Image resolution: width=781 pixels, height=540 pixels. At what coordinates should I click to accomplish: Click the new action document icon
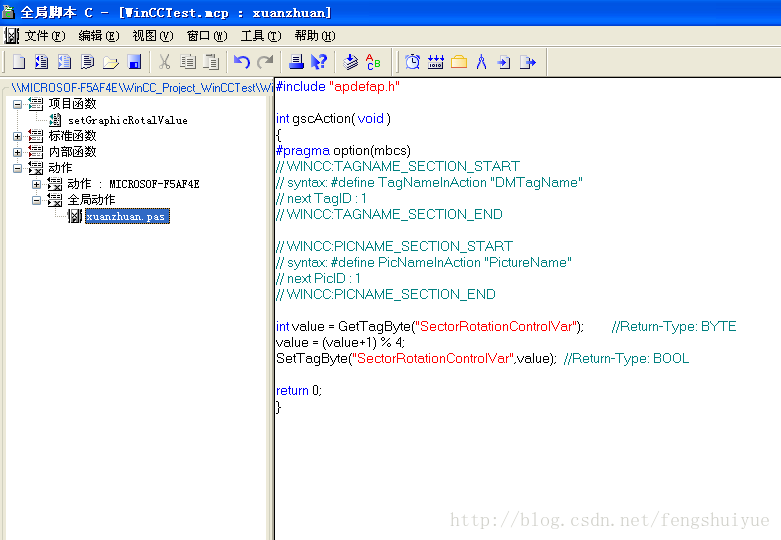[87, 62]
